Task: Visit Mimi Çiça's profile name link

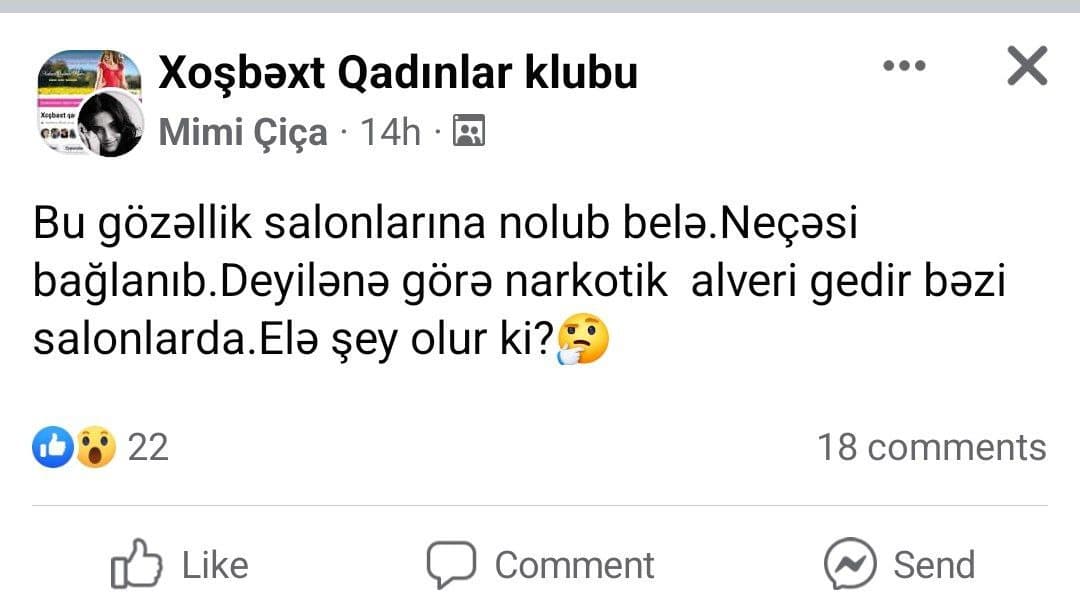Action: (x=242, y=132)
